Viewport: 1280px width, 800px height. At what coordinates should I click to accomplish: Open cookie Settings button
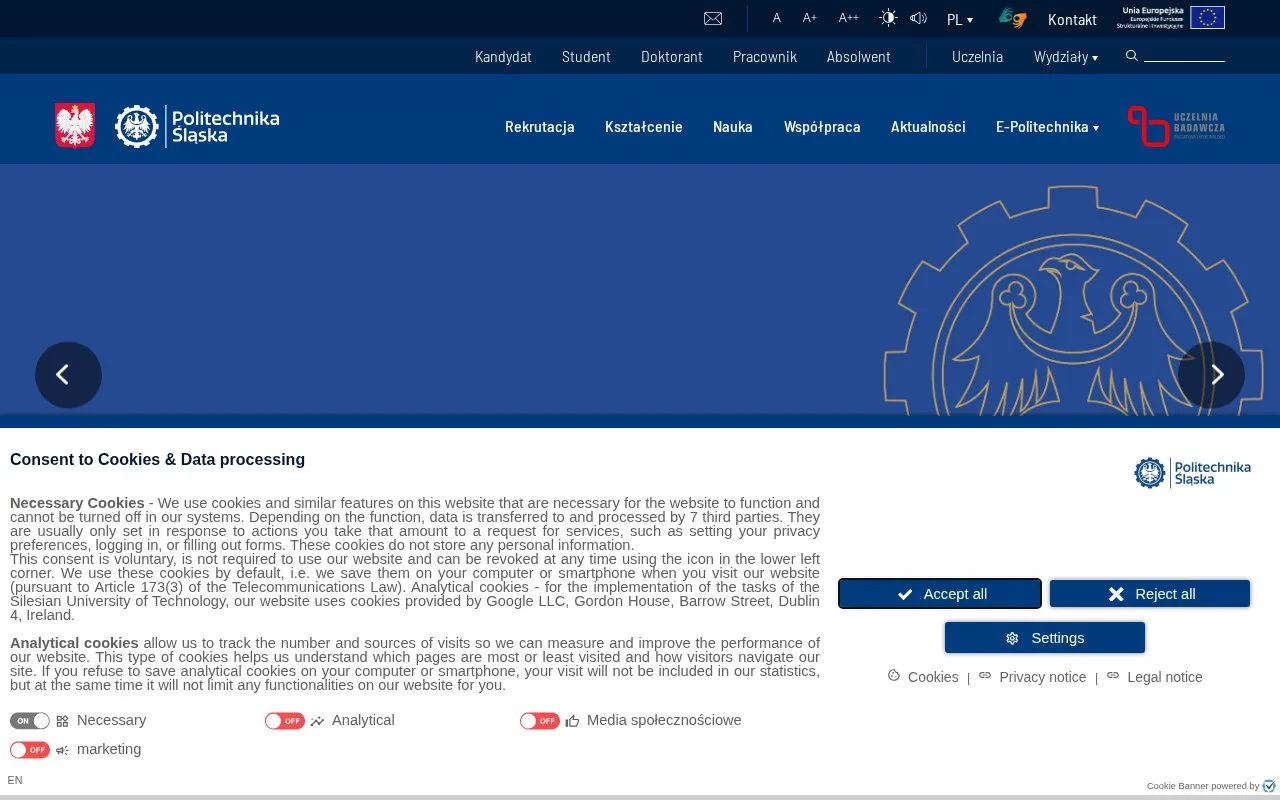1045,638
